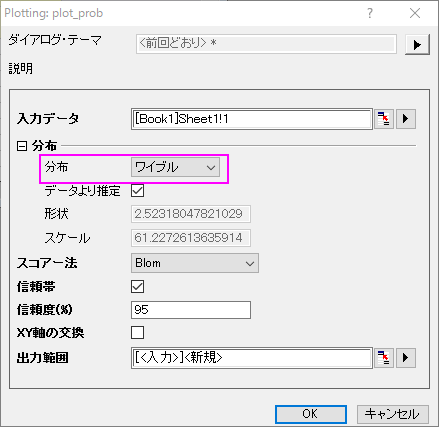Viewport: 439px width, 427px height.
Task: Open the 分布 ワイブル dropdown
Action: [175, 167]
